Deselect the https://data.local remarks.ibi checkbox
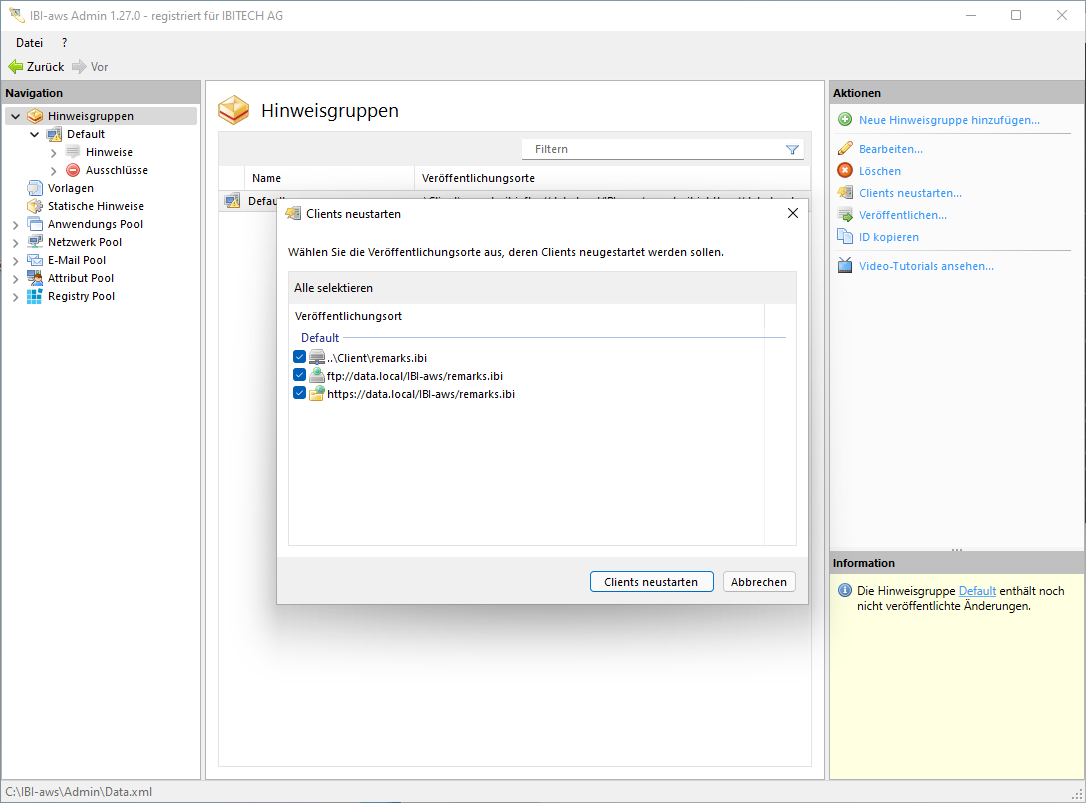Screen dimensions: 1086x803 point(300,393)
